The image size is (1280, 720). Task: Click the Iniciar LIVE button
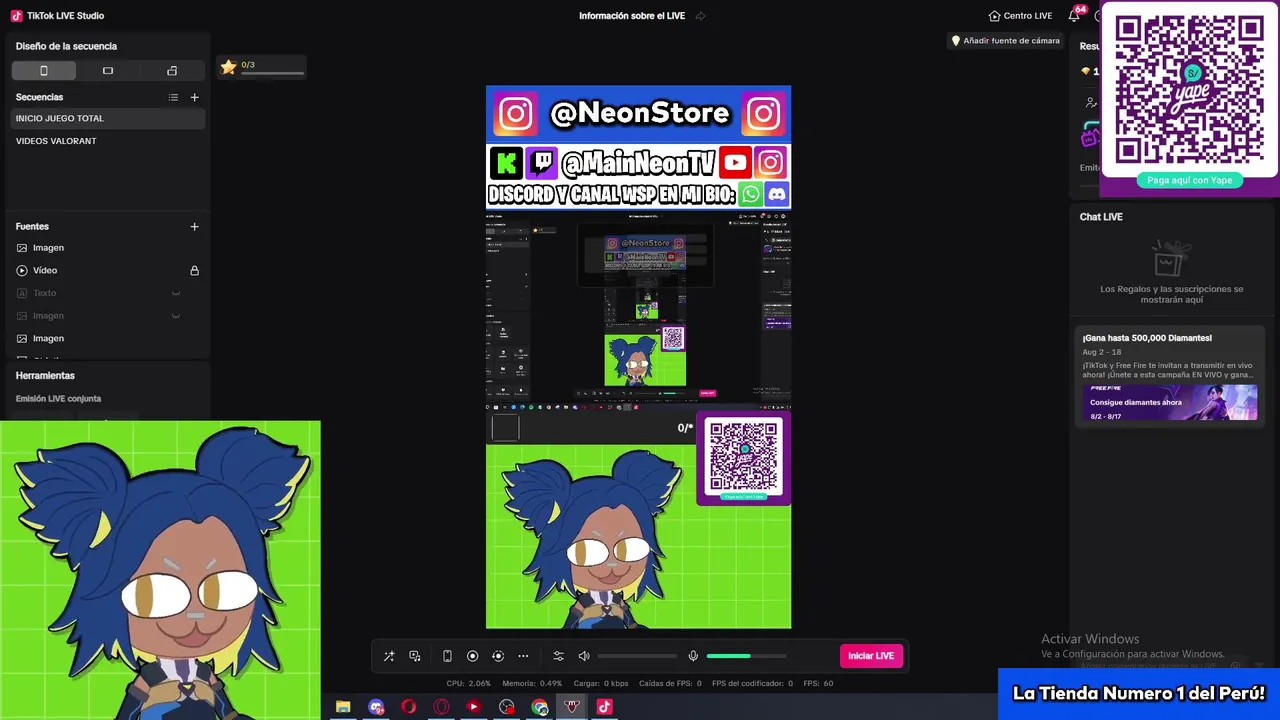[x=871, y=656]
